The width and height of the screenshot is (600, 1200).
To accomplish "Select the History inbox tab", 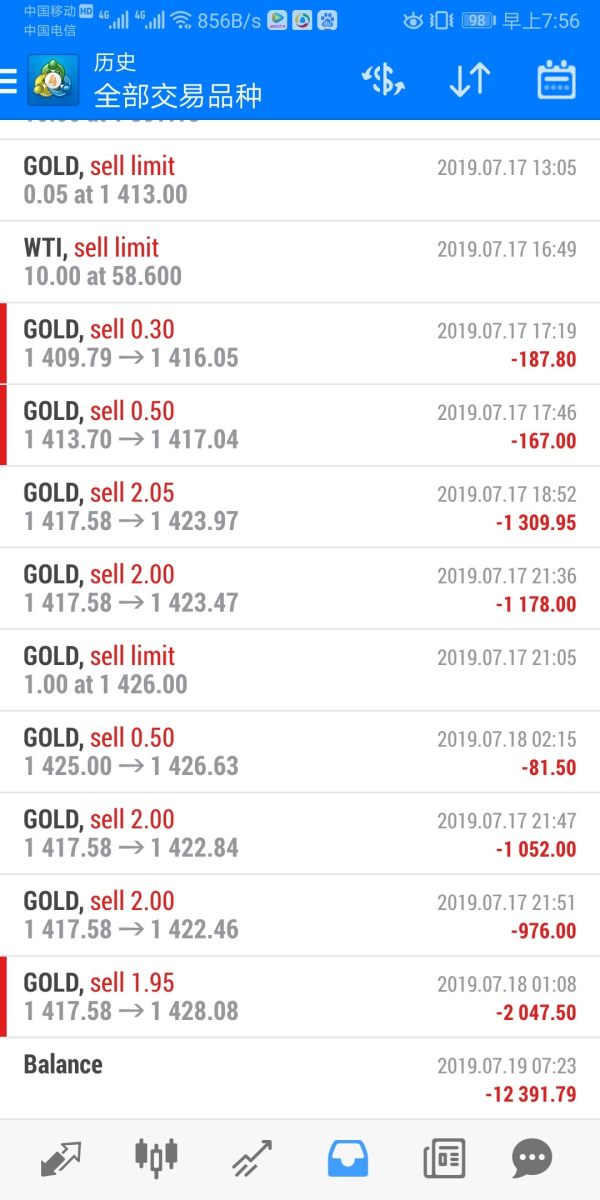I will coord(347,1159).
